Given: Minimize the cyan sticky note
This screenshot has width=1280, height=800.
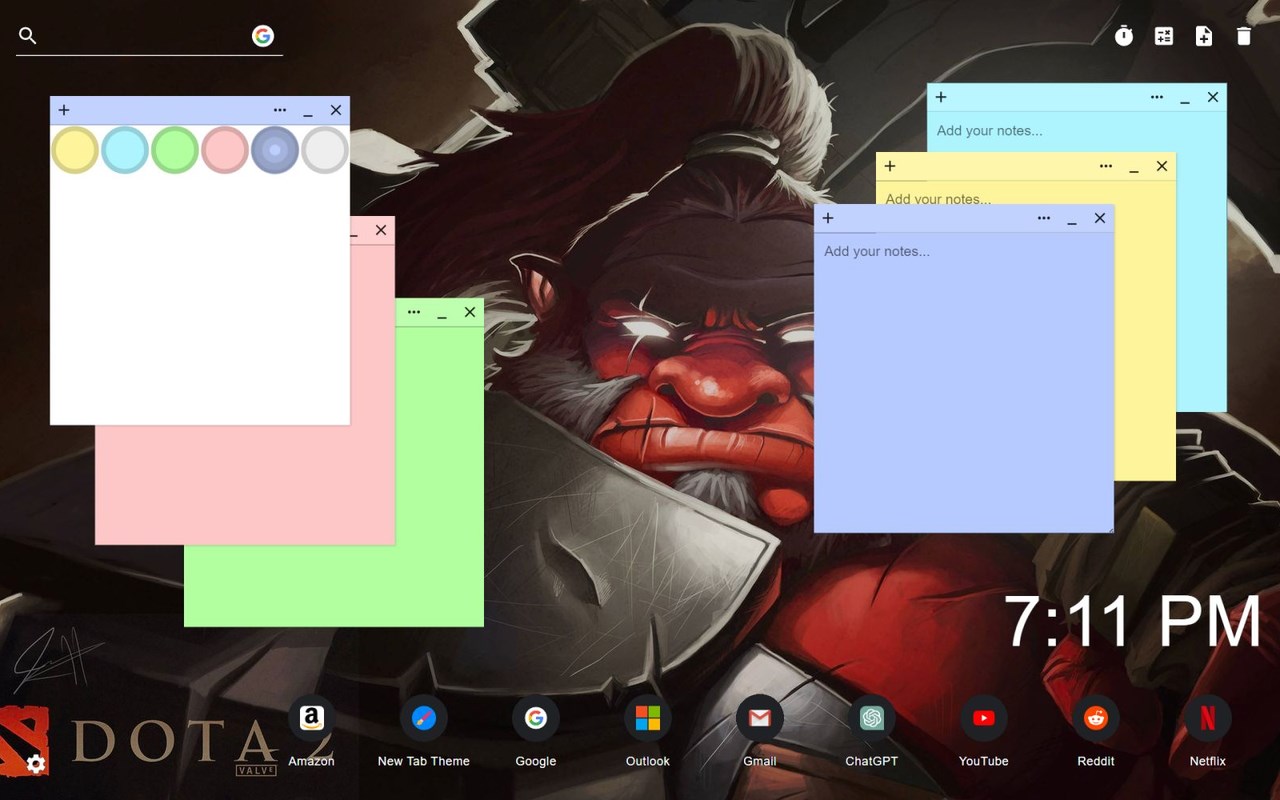Looking at the screenshot, I should pyautogui.click(x=1185, y=97).
